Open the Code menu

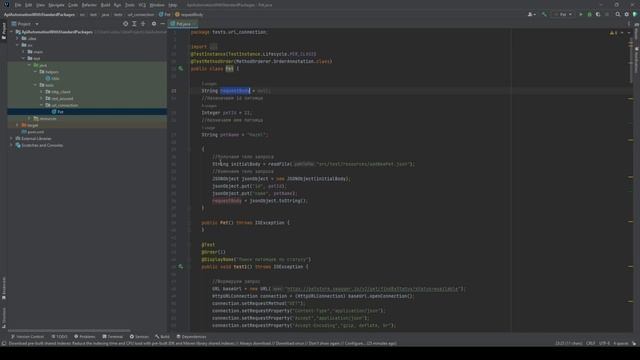(73, 5)
